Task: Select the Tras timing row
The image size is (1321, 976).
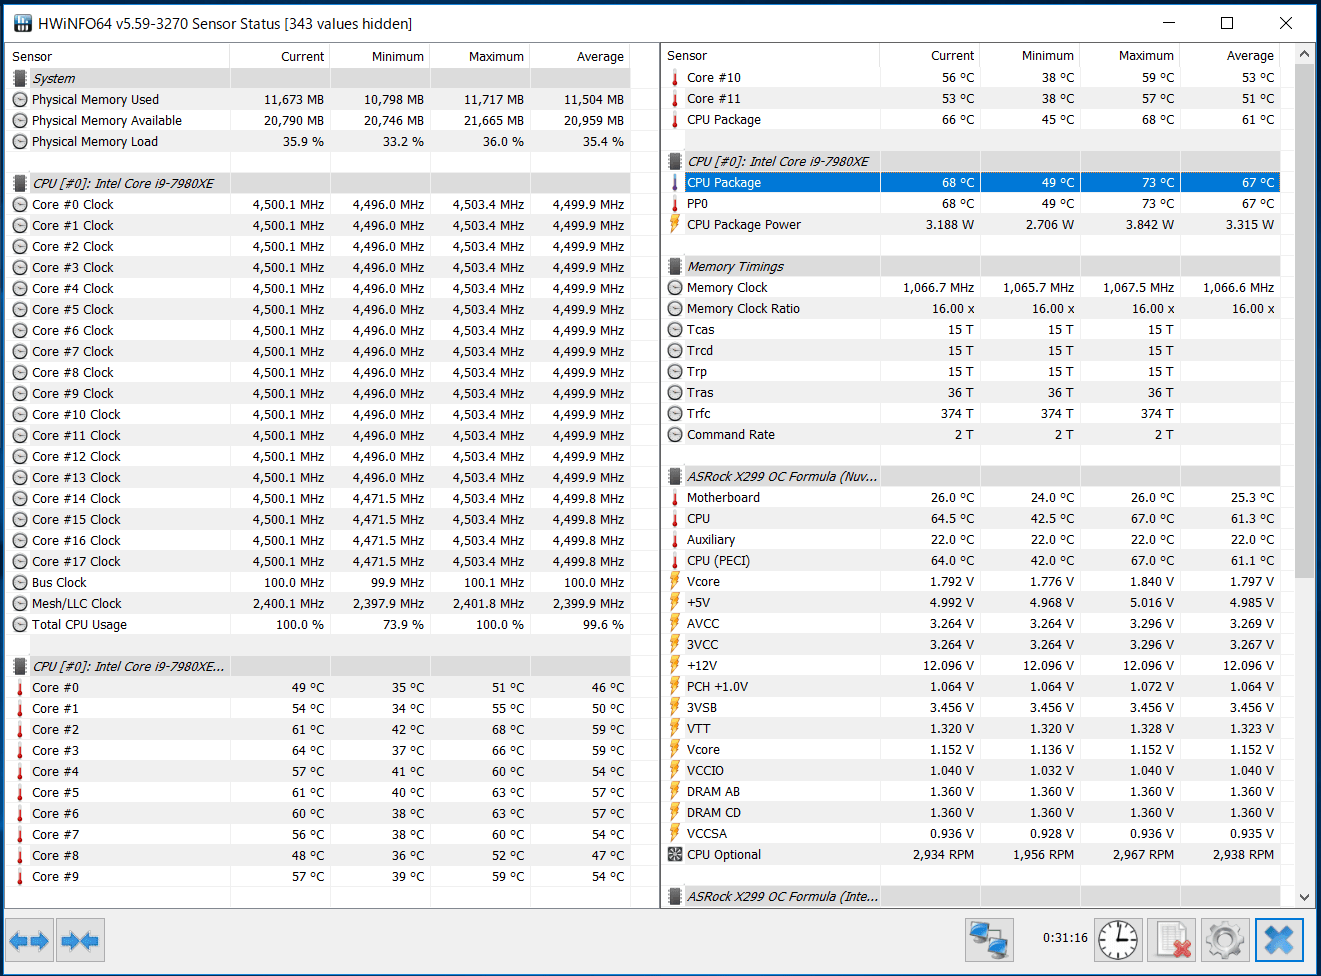Action: pyautogui.click(x=972, y=392)
